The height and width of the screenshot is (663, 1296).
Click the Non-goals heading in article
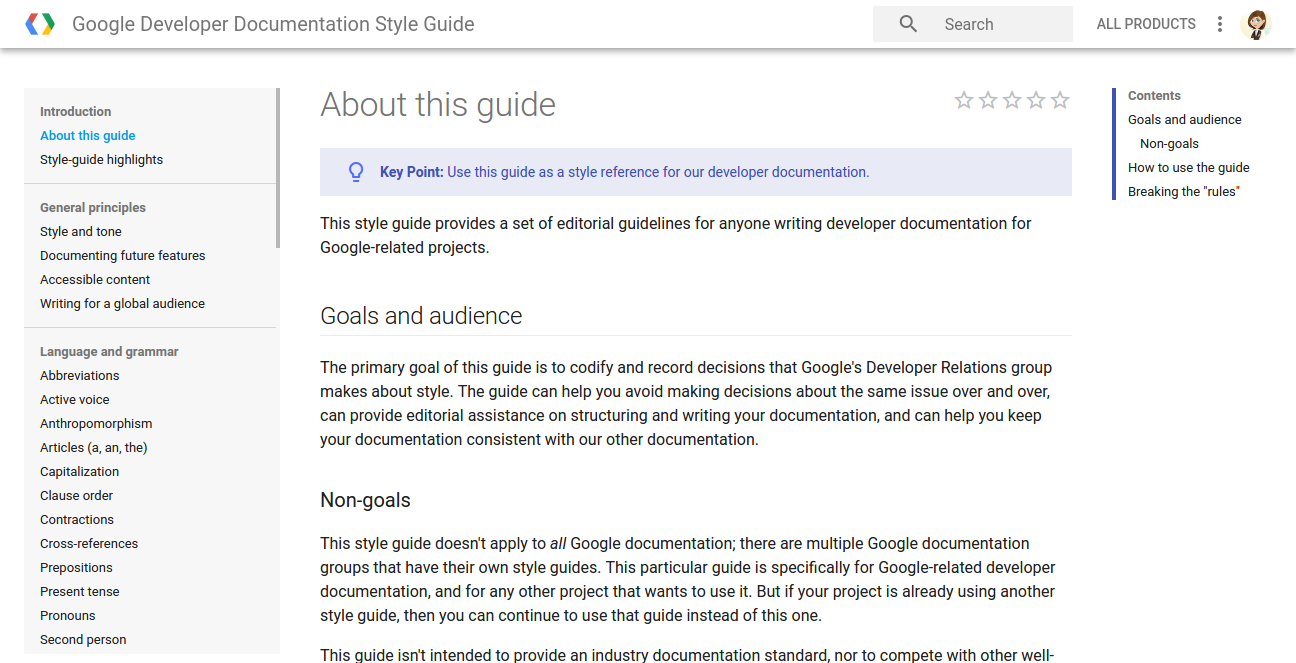tap(365, 500)
